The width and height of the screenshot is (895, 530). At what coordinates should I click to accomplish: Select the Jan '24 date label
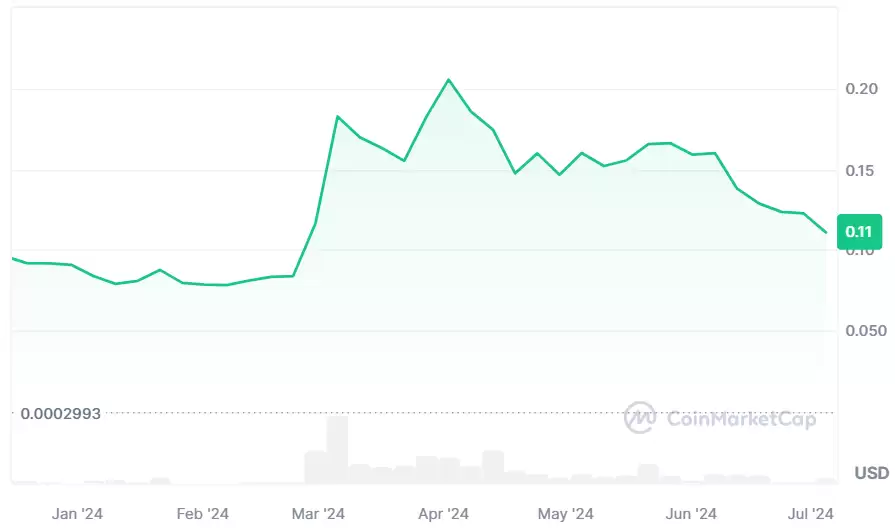[x=77, y=514]
